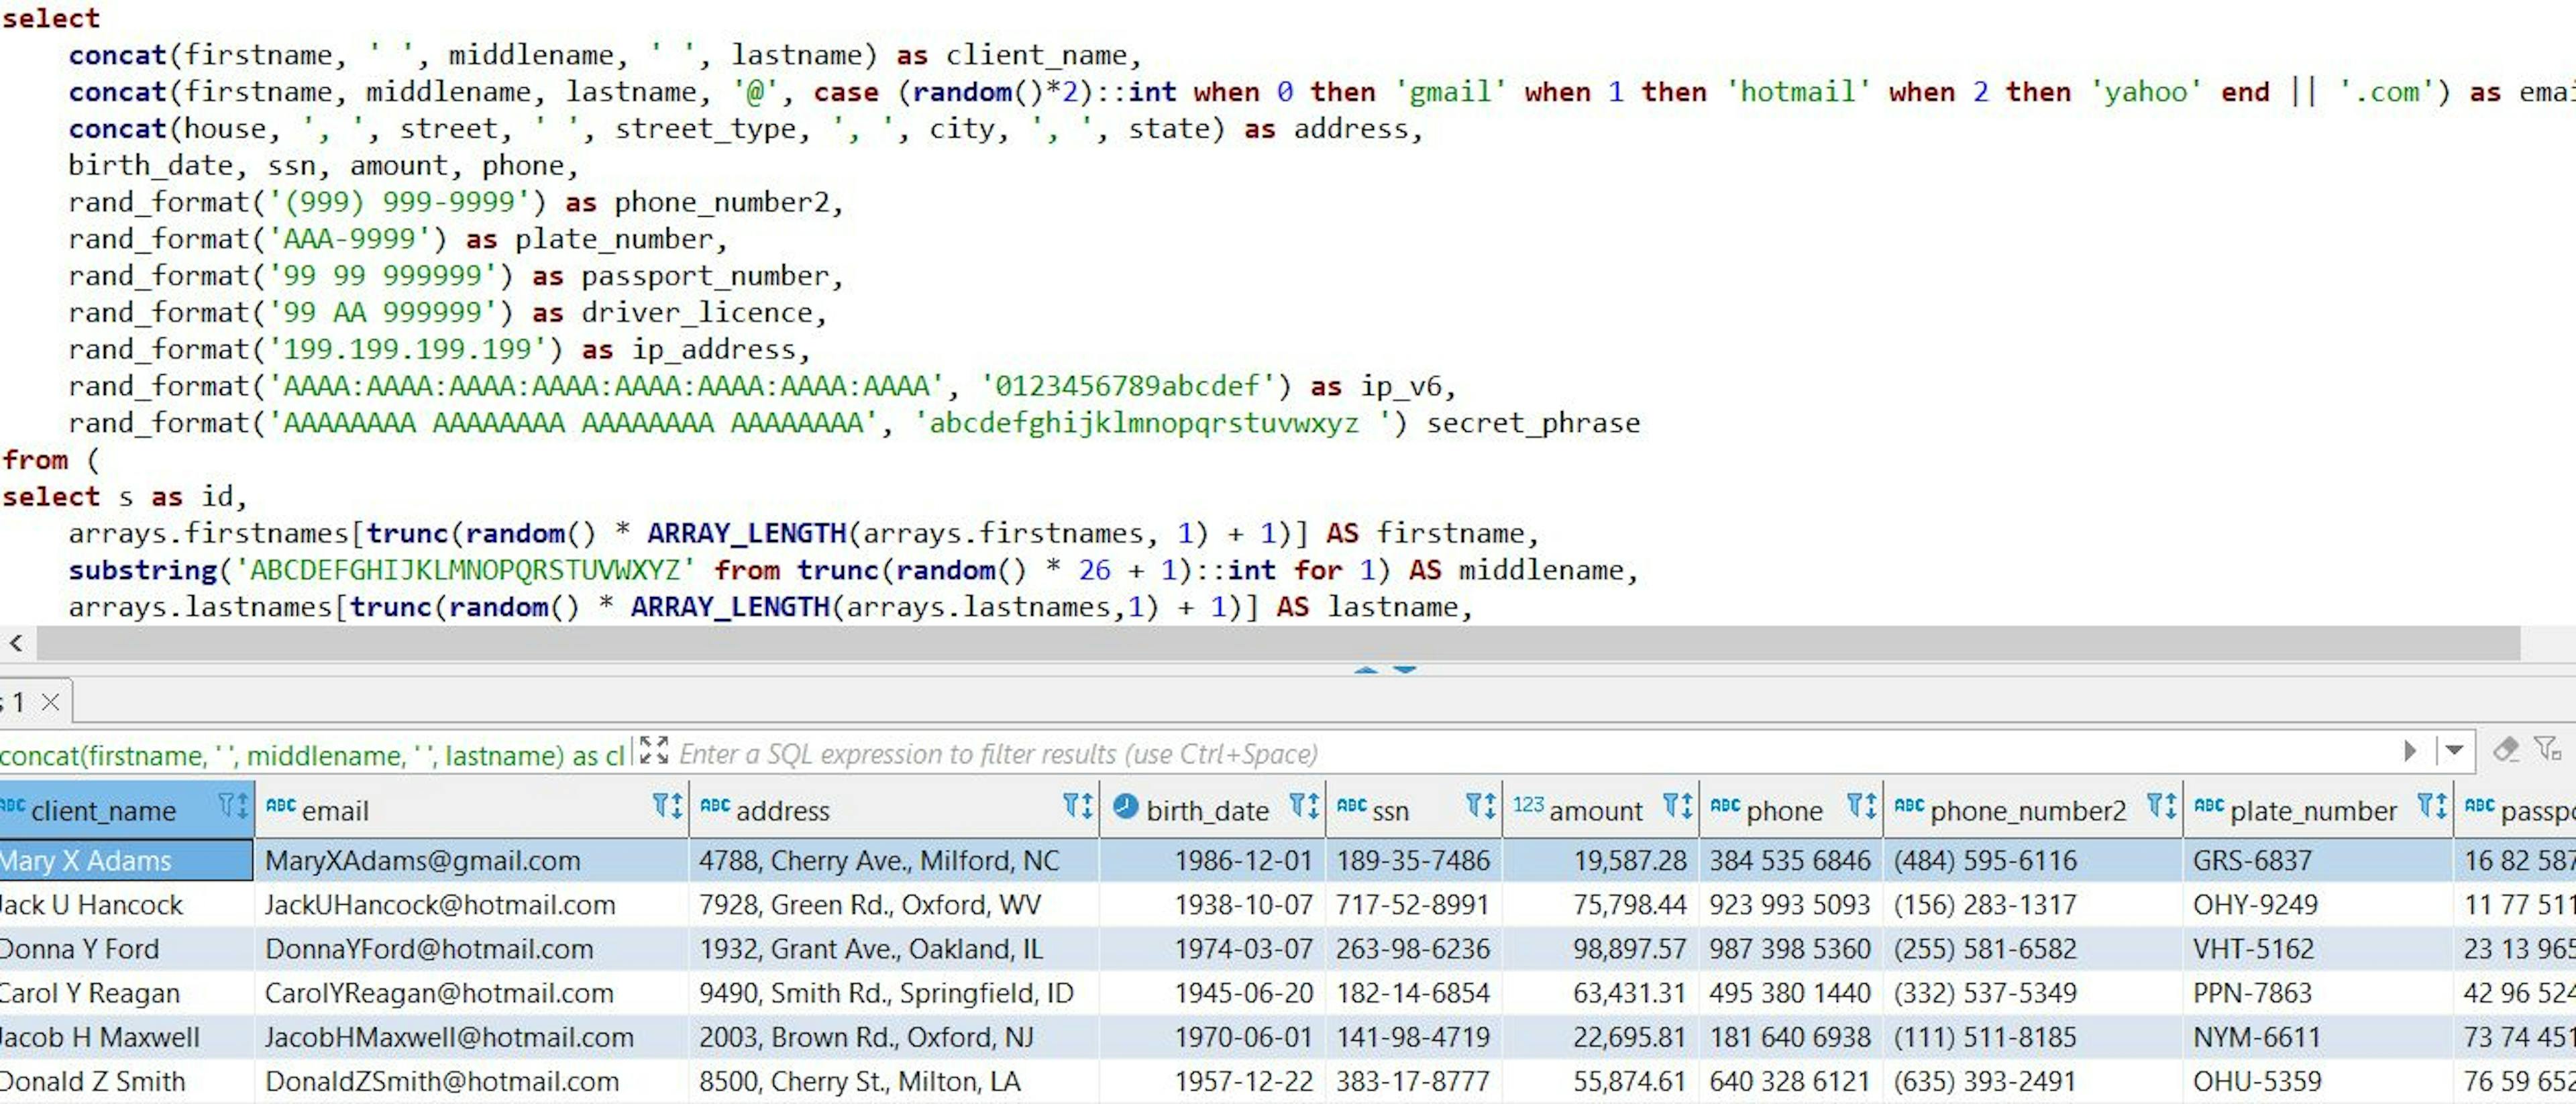Click the left scroll arrow under the editor
2576x1104 pixels.
coord(16,644)
